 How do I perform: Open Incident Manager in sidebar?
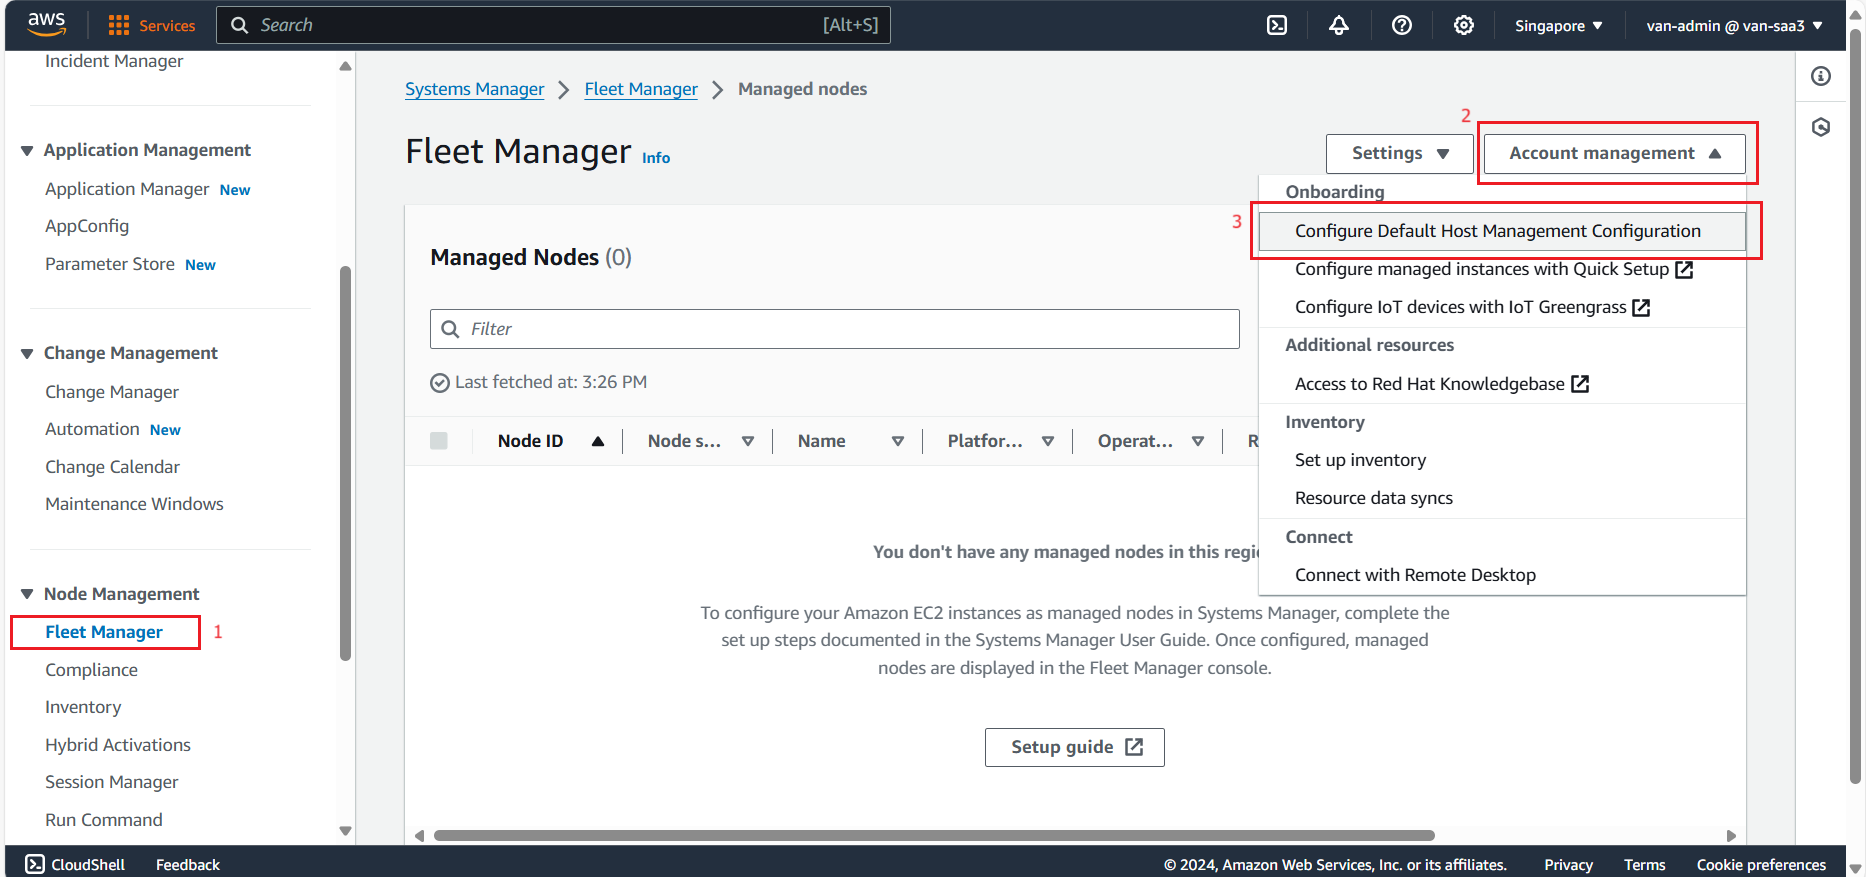point(114,61)
